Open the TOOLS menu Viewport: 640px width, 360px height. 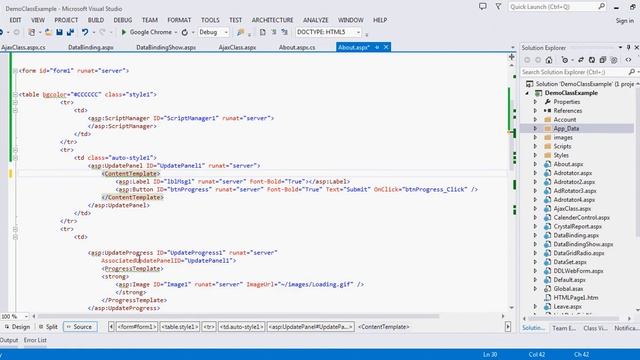point(210,20)
